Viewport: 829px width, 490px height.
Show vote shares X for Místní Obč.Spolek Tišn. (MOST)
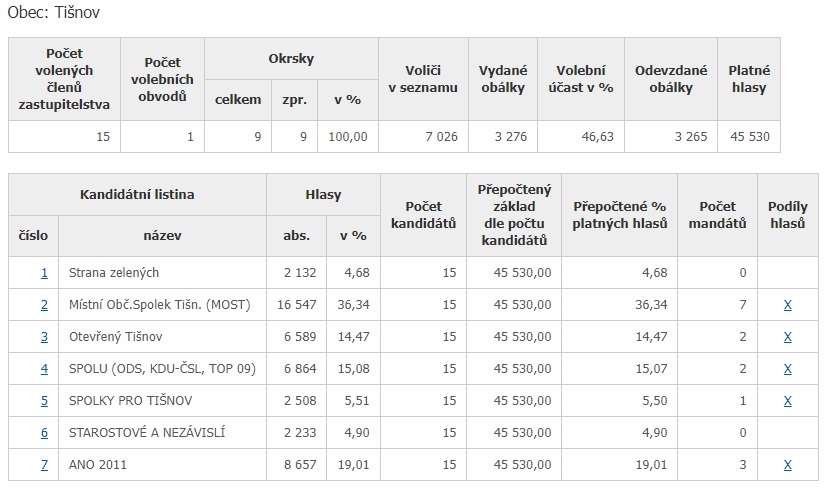point(788,304)
